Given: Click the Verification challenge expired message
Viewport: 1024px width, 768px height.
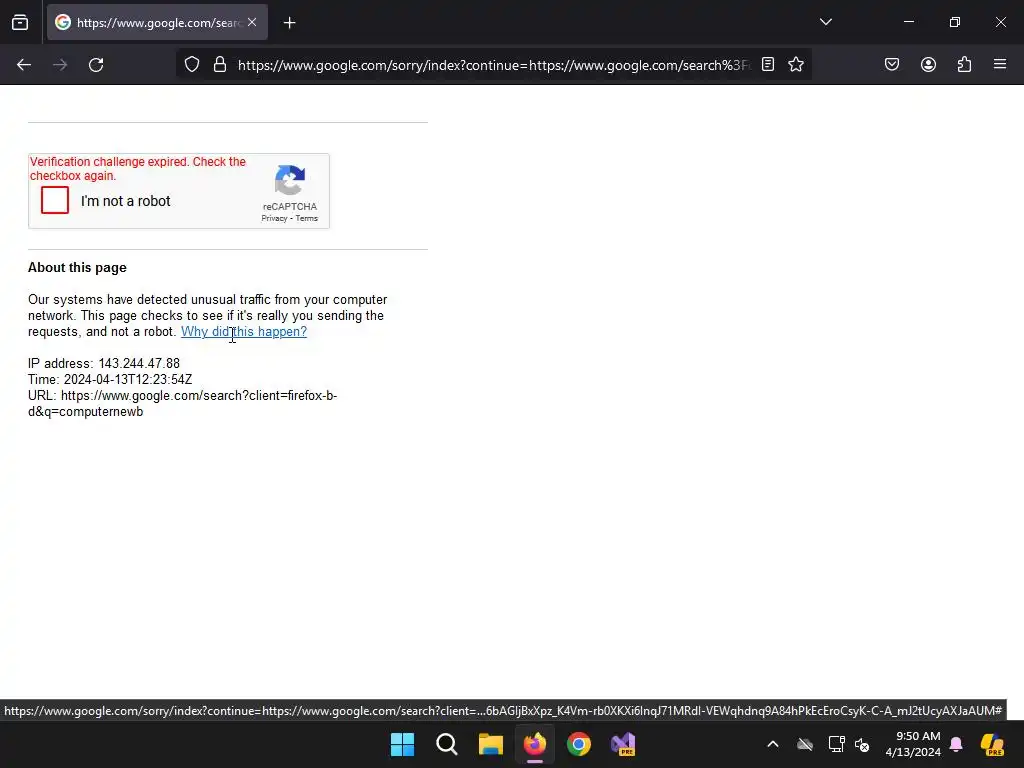Looking at the screenshot, I should coord(138,168).
